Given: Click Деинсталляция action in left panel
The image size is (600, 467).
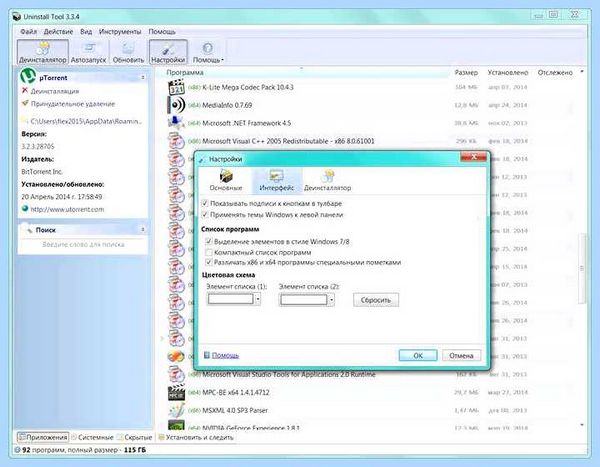Looking at the screenshot, I should click(x=55, y=91).
